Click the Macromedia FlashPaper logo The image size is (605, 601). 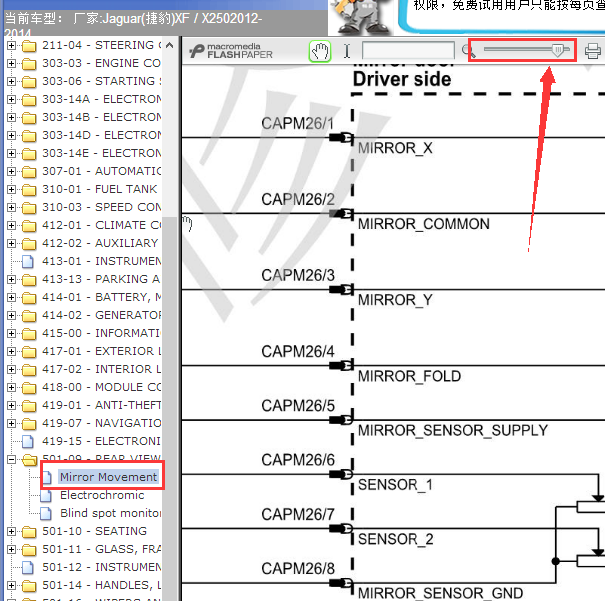[x=231, y=51]
